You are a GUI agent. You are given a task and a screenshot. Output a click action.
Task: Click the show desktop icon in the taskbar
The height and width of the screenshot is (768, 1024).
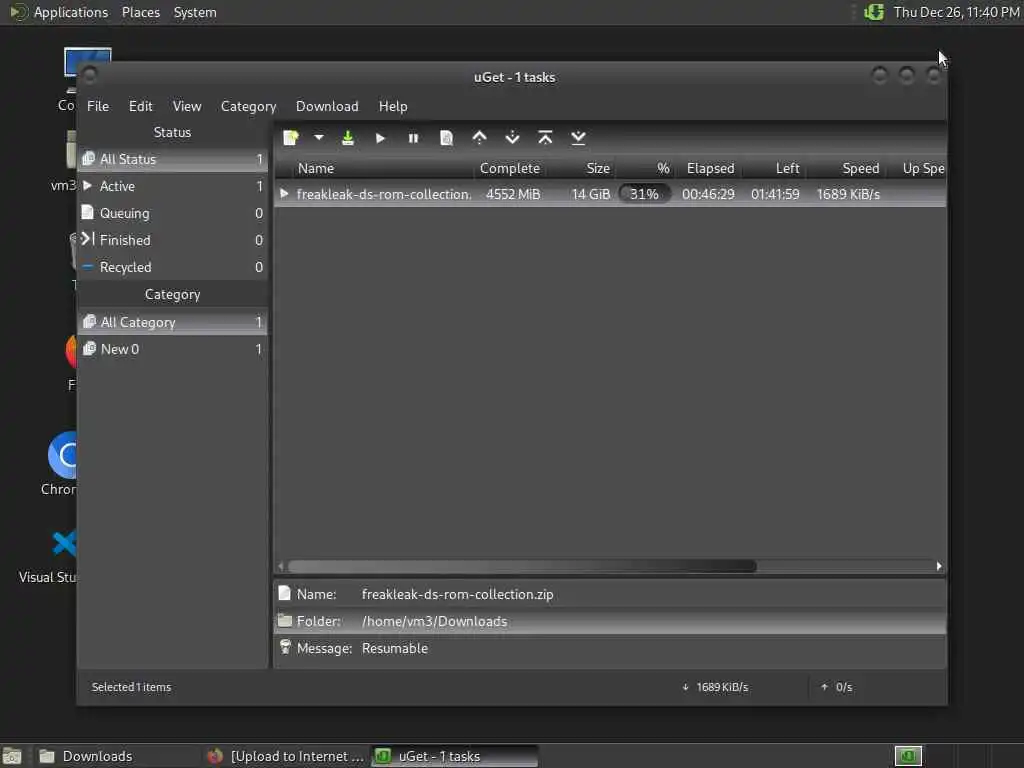[12, 756]
